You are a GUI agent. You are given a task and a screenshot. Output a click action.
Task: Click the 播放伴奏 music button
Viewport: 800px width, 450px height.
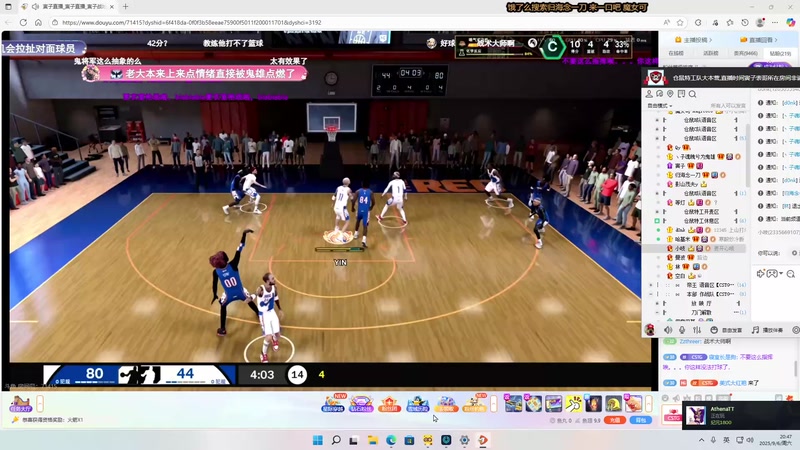[x=767, y=330]
